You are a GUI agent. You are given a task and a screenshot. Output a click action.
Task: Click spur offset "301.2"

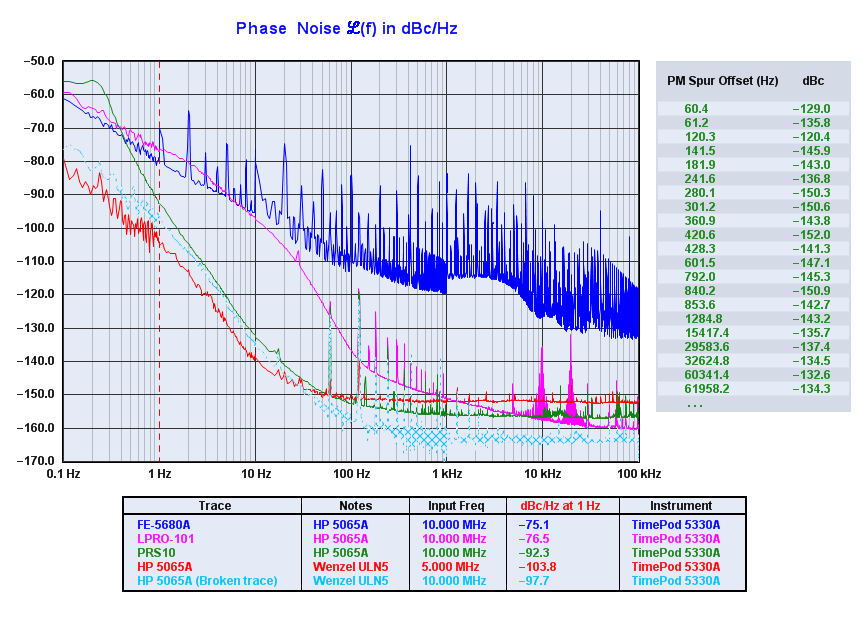pos(700,207)
